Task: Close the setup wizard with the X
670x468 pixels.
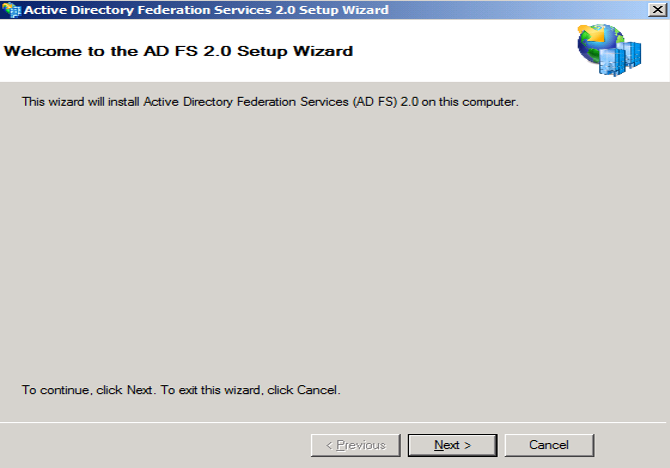Action: pyautogui.click(x=654, y=10)
